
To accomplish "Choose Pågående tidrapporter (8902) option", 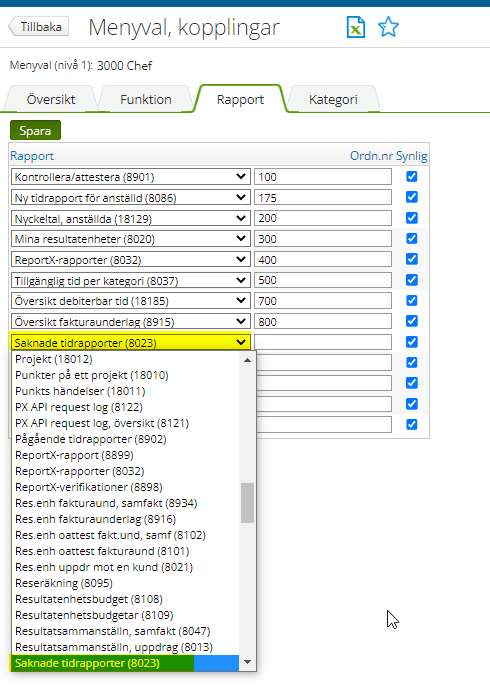I will coord(125,439).
